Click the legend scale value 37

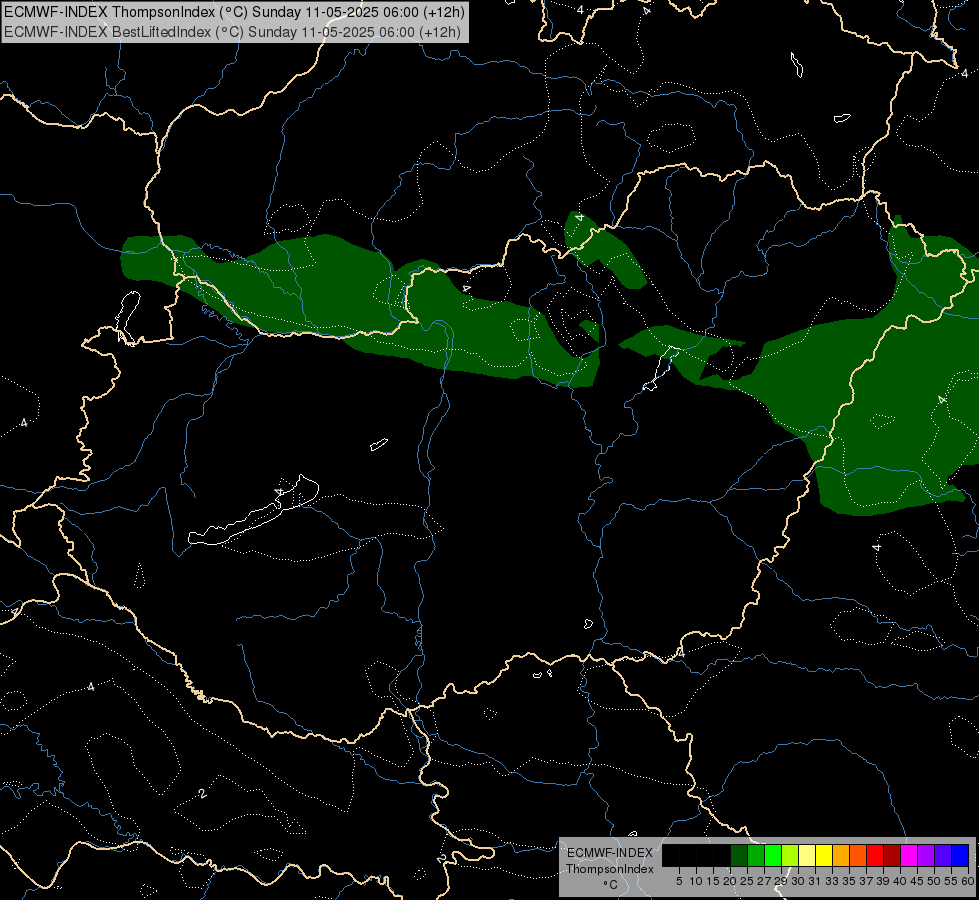click(x=866, y=881)
